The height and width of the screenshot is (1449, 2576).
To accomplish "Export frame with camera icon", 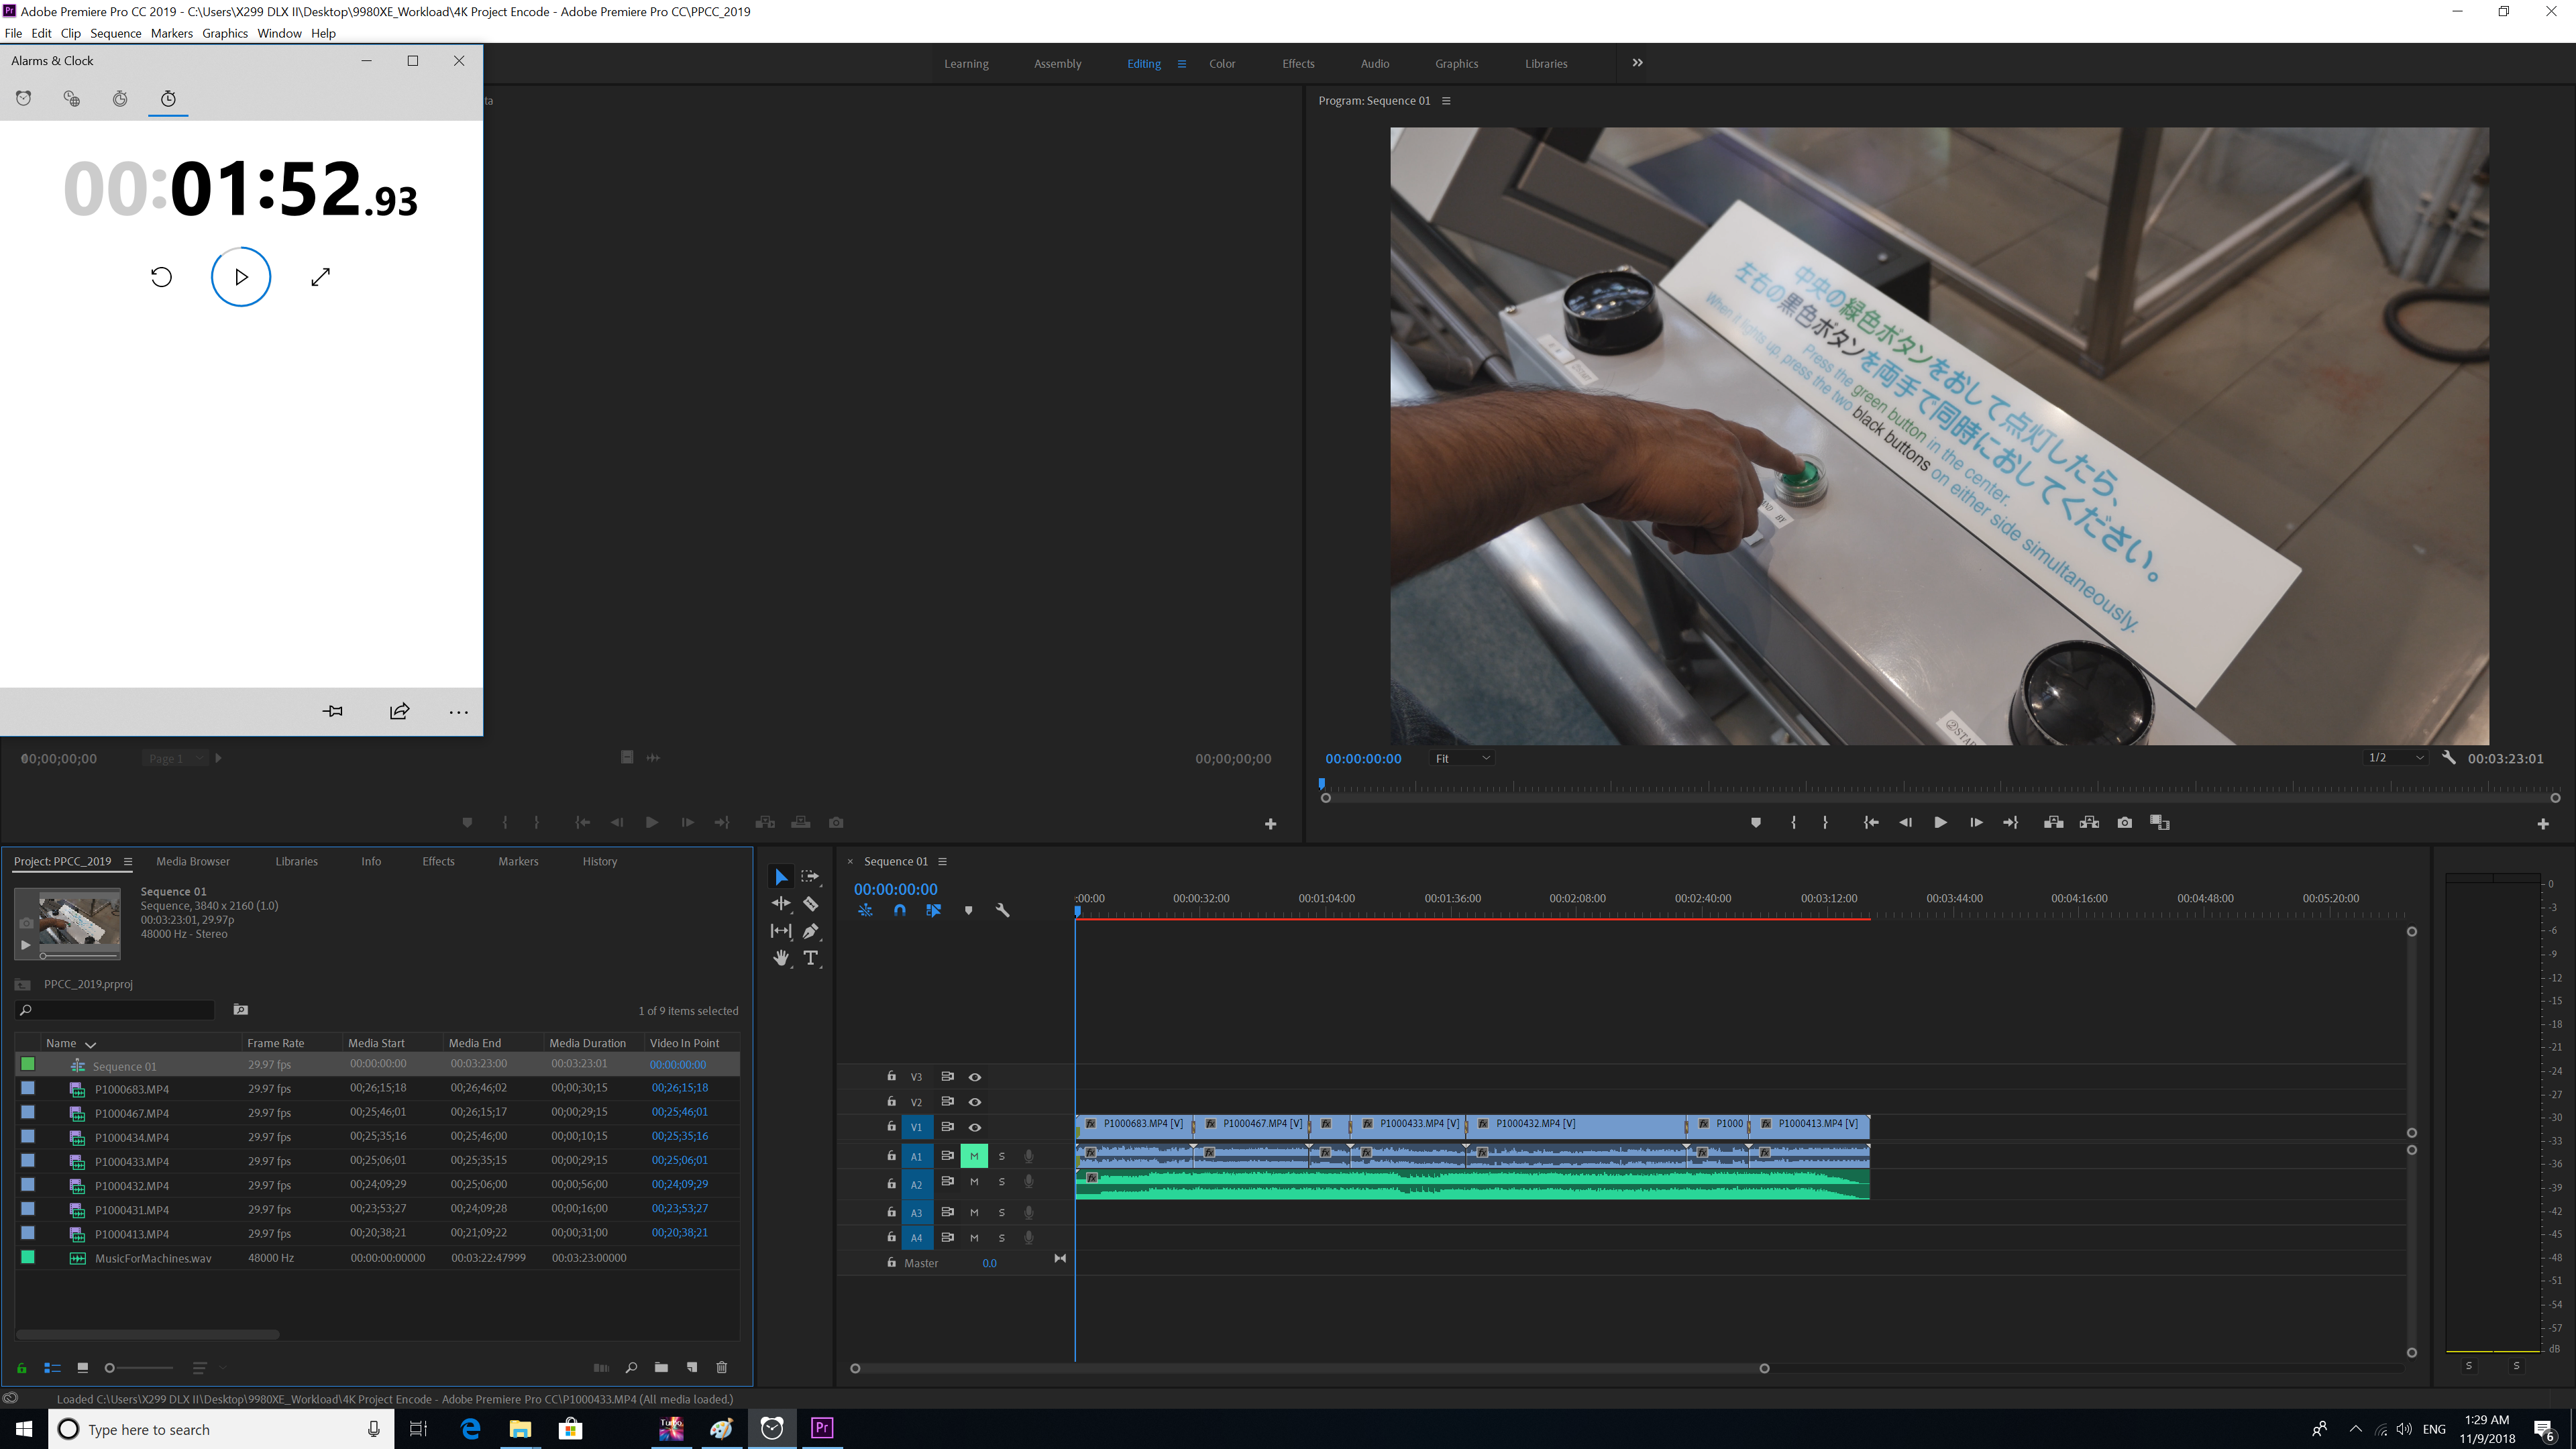I will [x=2124, y=822].
